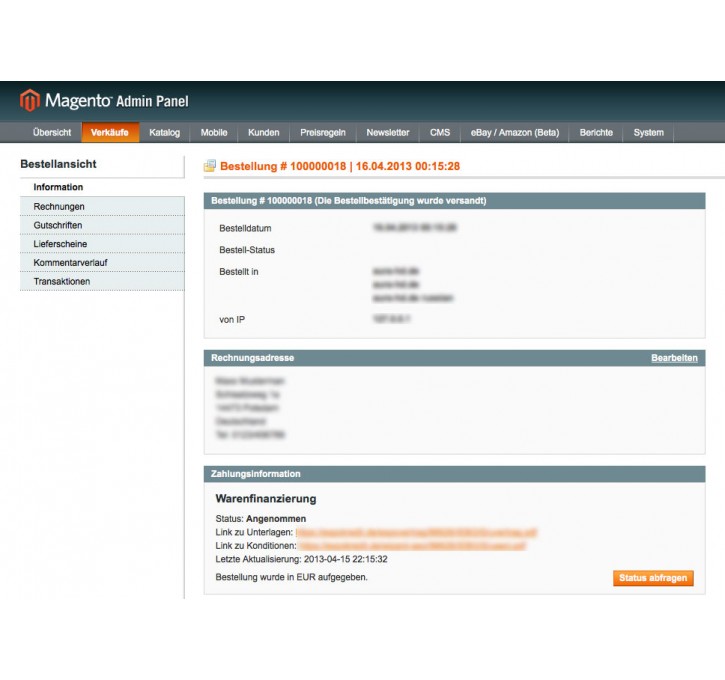Viewport: 725px width, 680px height.
Task: Open the Katalog menu
Action: tap(164, 133)
